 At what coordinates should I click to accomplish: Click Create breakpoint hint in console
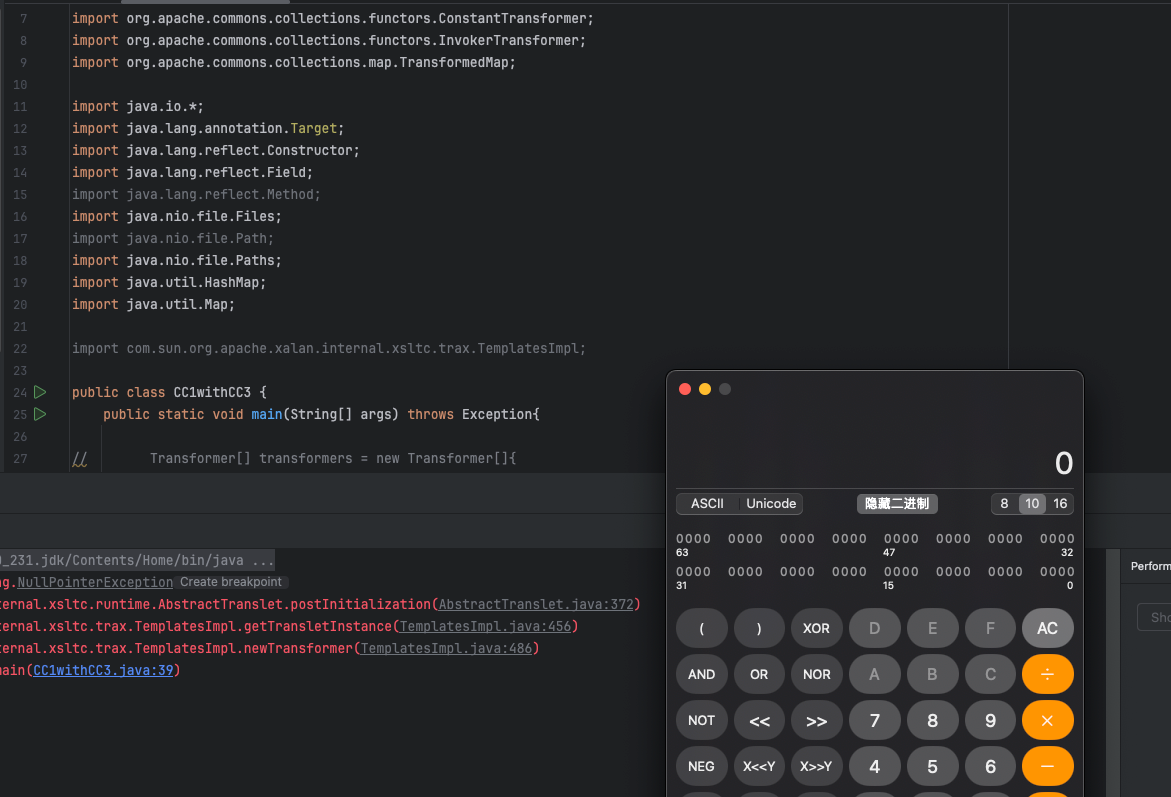[x=231, y=582]
